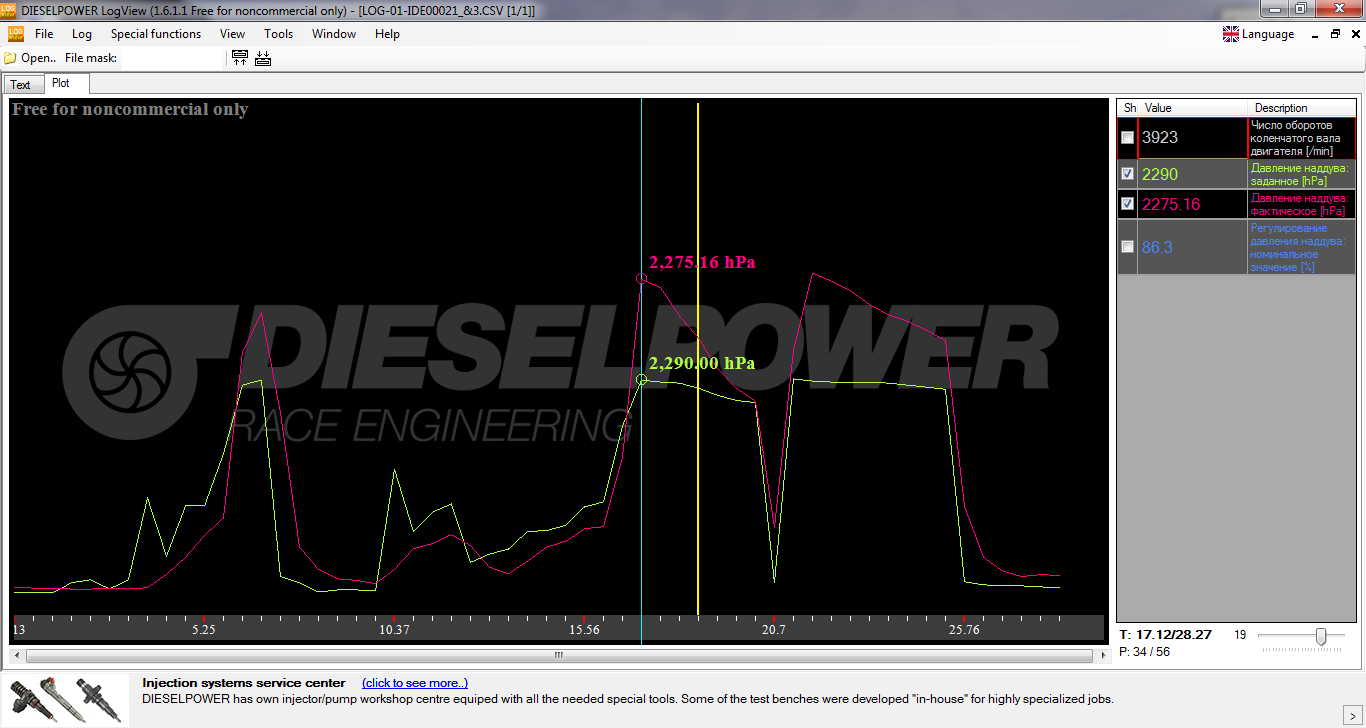Enable the engine RPM 3923 checkbox

point(1128,138)
